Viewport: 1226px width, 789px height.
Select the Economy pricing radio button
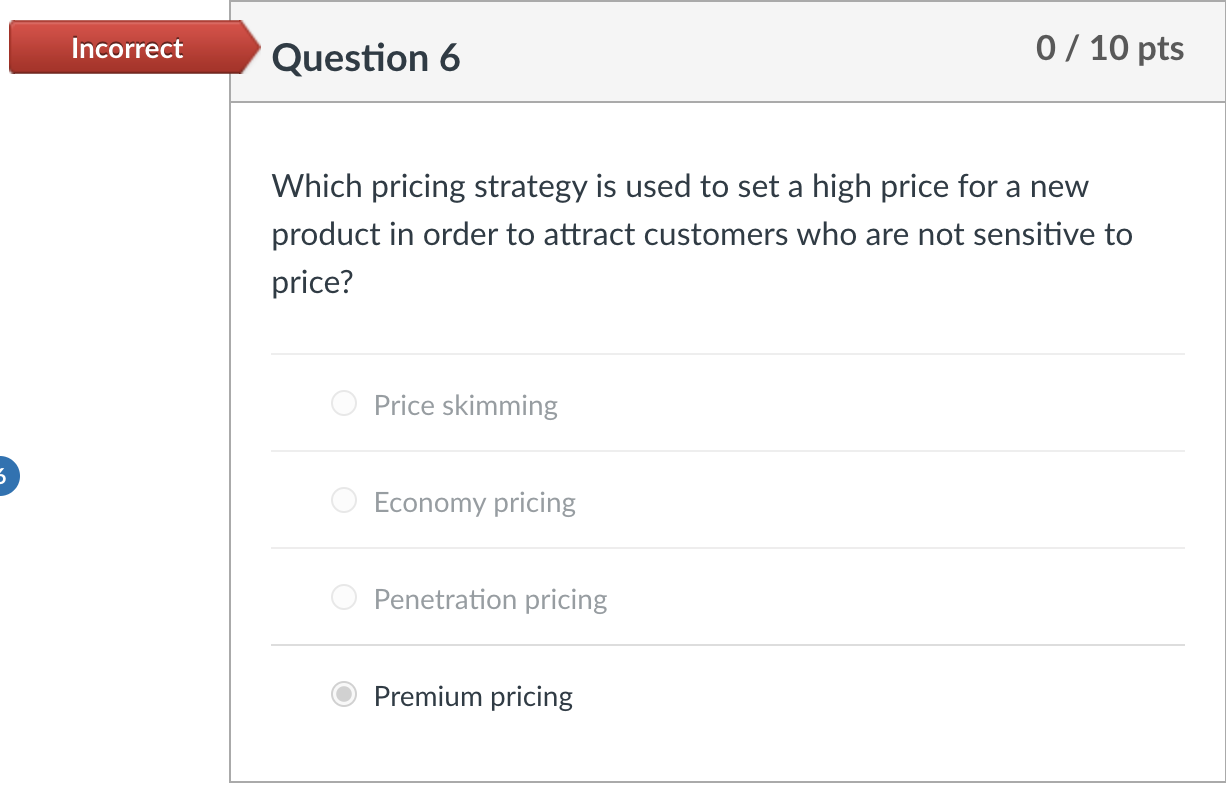344,500
